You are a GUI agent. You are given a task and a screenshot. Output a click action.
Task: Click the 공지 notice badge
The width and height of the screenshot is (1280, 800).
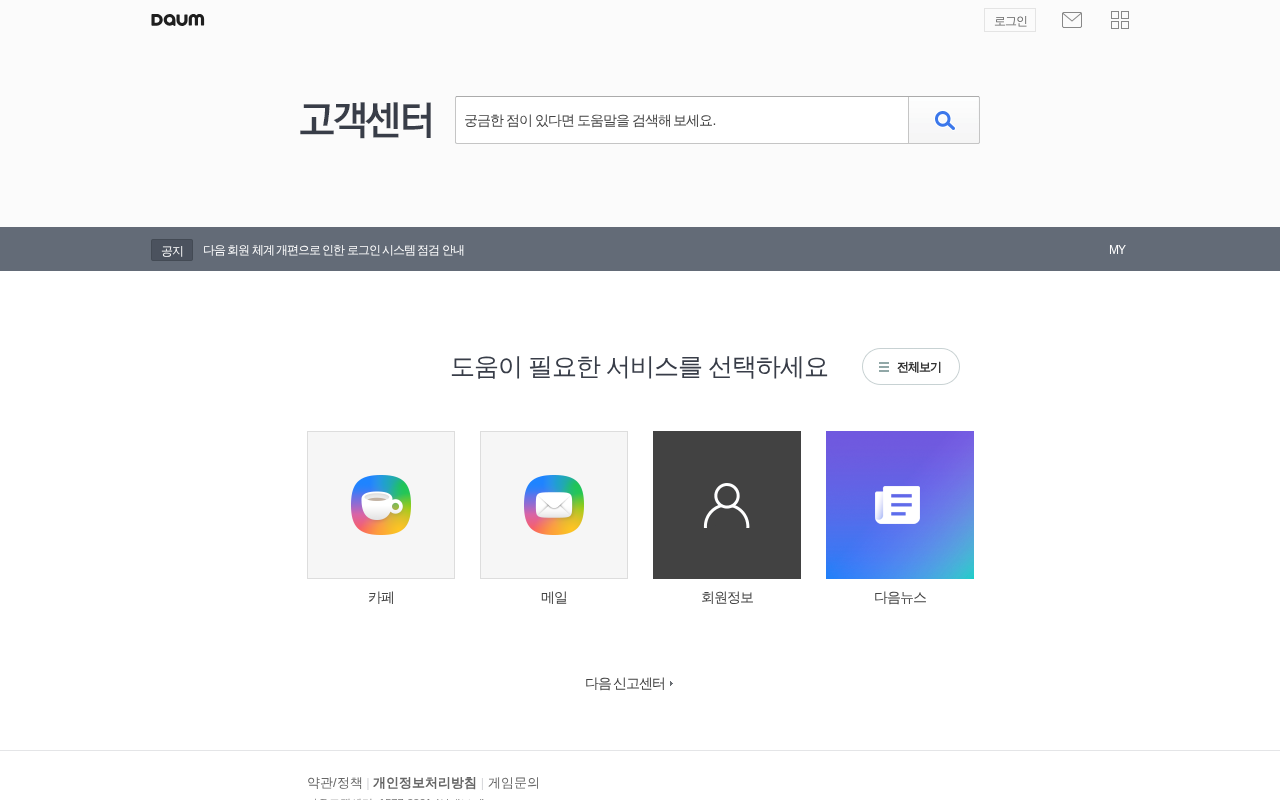click(172, 250)
